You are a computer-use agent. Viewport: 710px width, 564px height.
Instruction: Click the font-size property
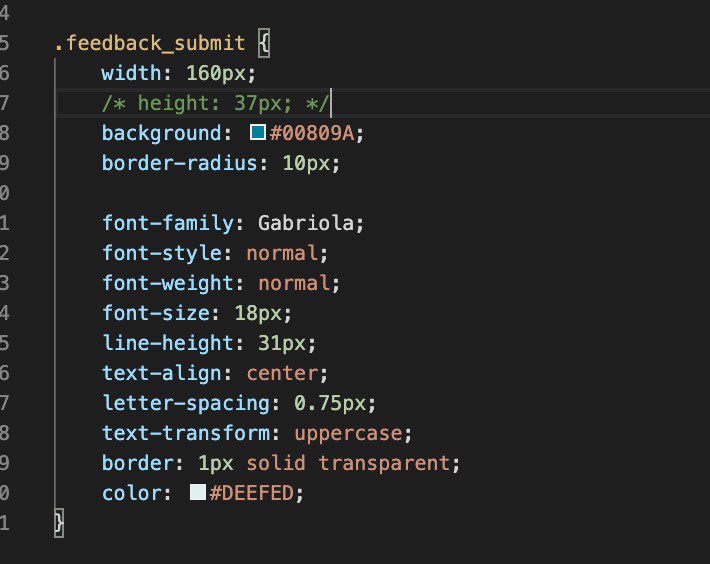156,313
